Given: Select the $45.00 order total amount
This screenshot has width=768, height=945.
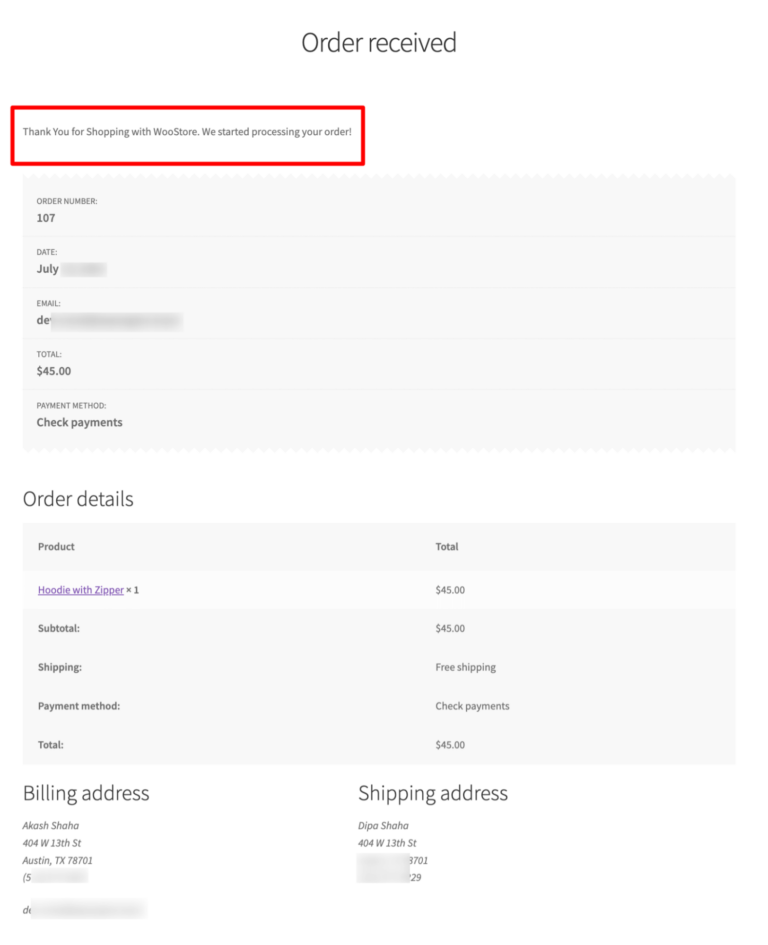Looking at the screenshot, I should click(52, 370).
